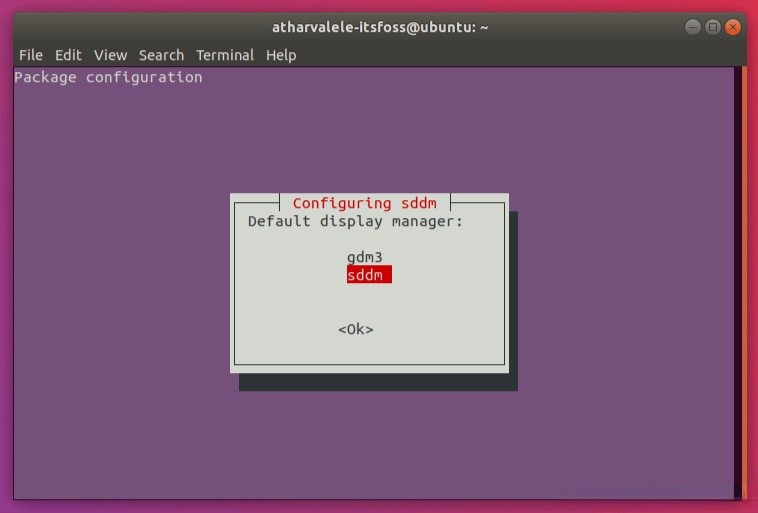Open the File menu

(x=31, y=55)
